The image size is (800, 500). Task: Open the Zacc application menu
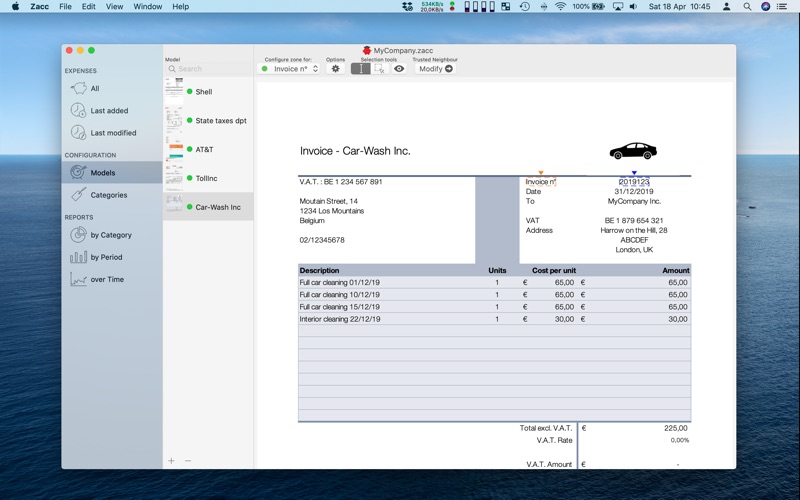point(39,6)
